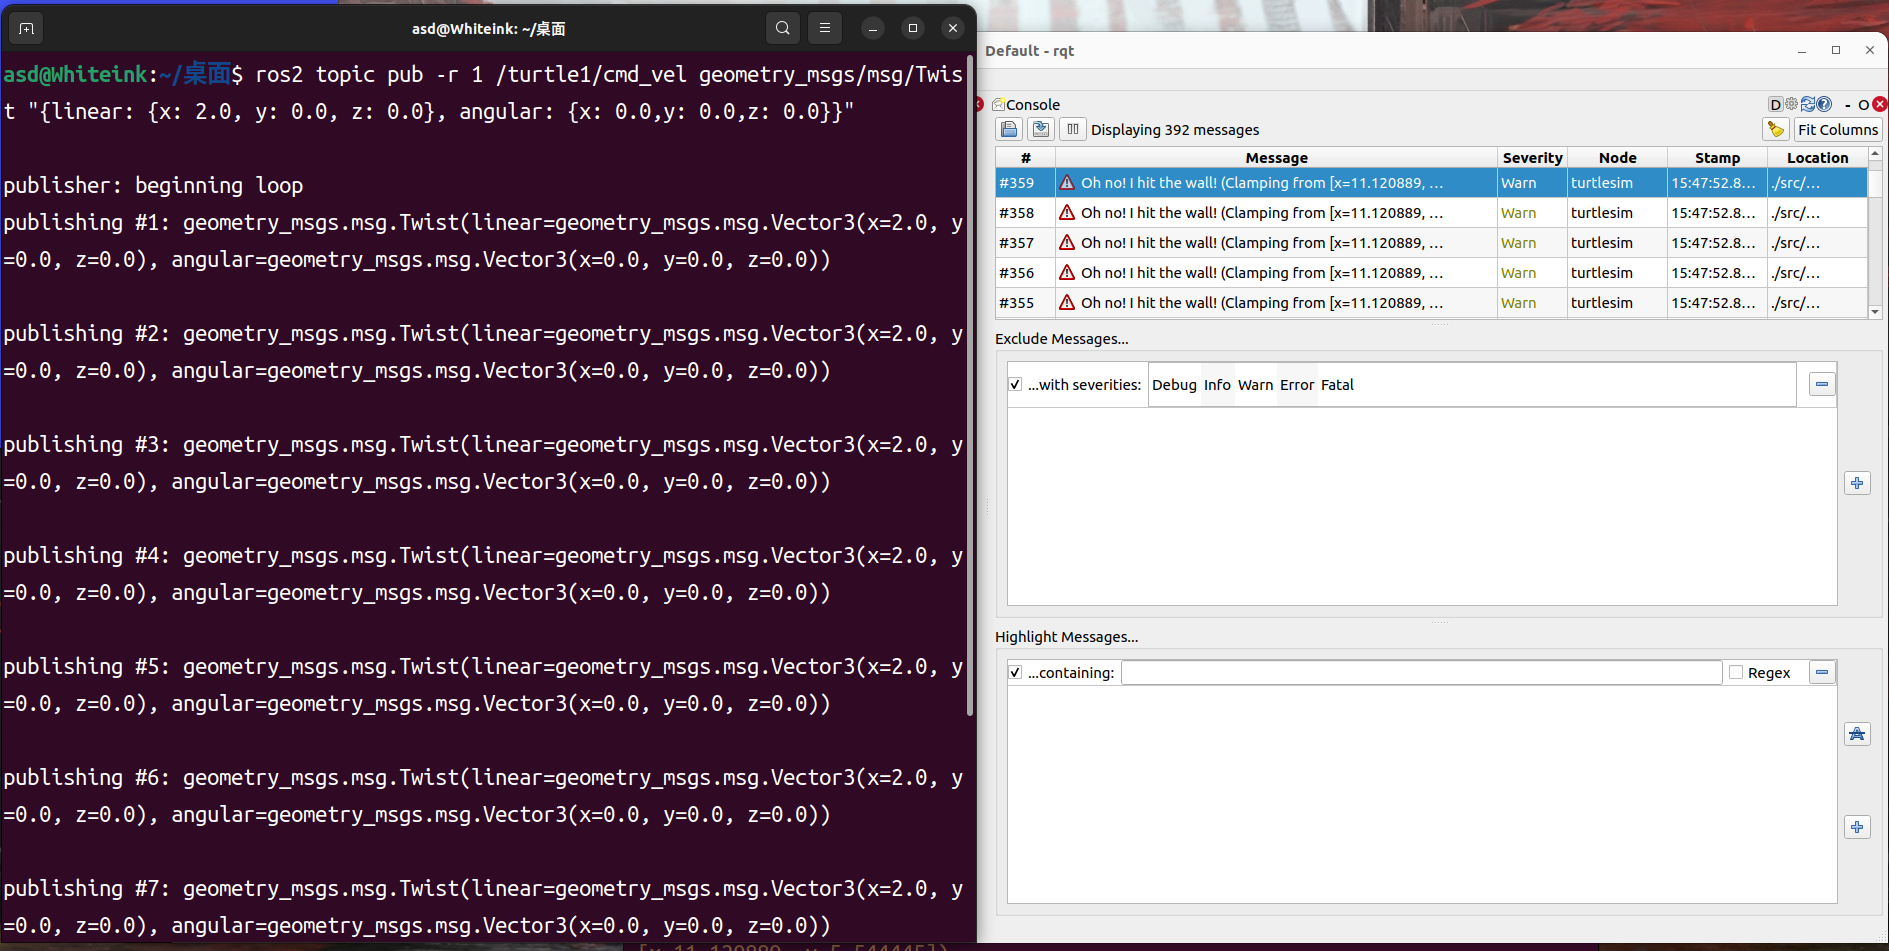Image resolution: width=1889 pixels, height=951 pixels.
Task: Sort by the Location column header
Action: pos(1817,158)
